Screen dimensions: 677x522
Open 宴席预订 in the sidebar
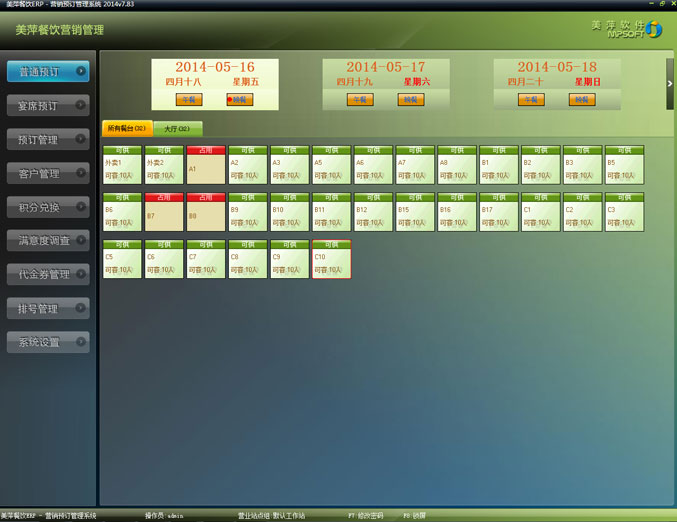(47, 106)
